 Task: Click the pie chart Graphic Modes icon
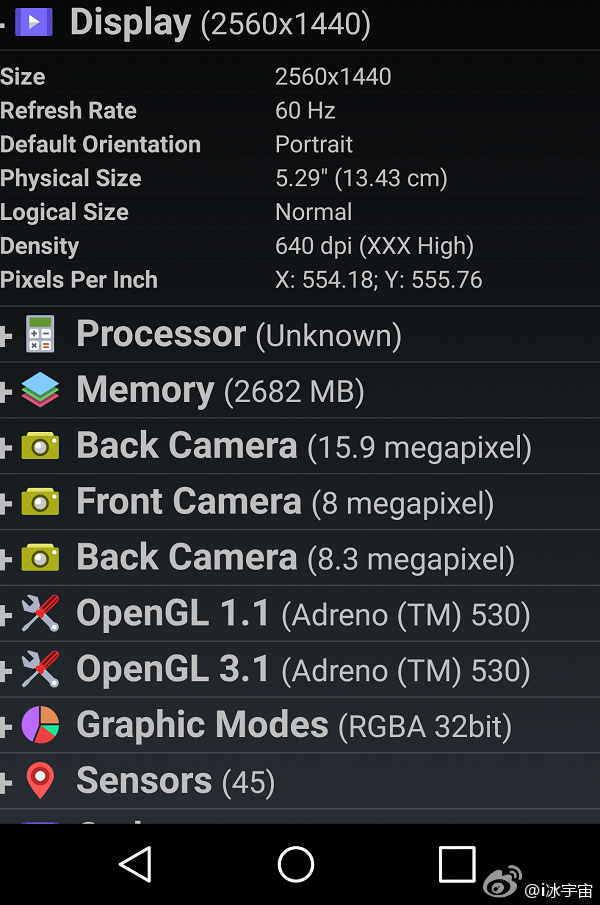(x=40, y=725)
